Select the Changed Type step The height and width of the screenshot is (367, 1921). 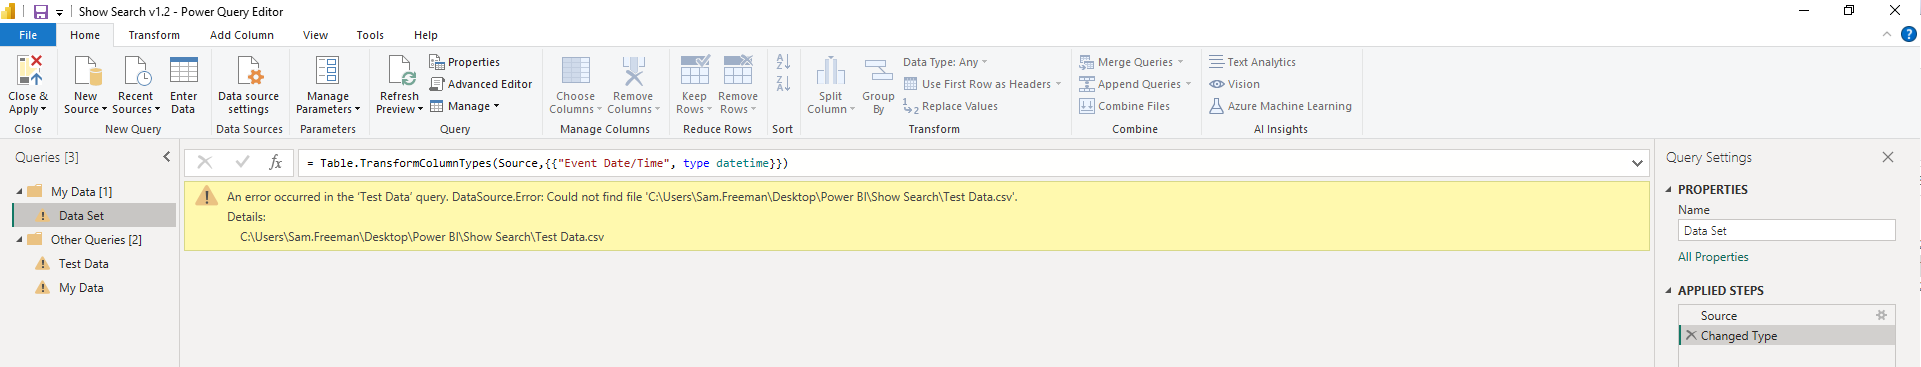click(1786, 336)
